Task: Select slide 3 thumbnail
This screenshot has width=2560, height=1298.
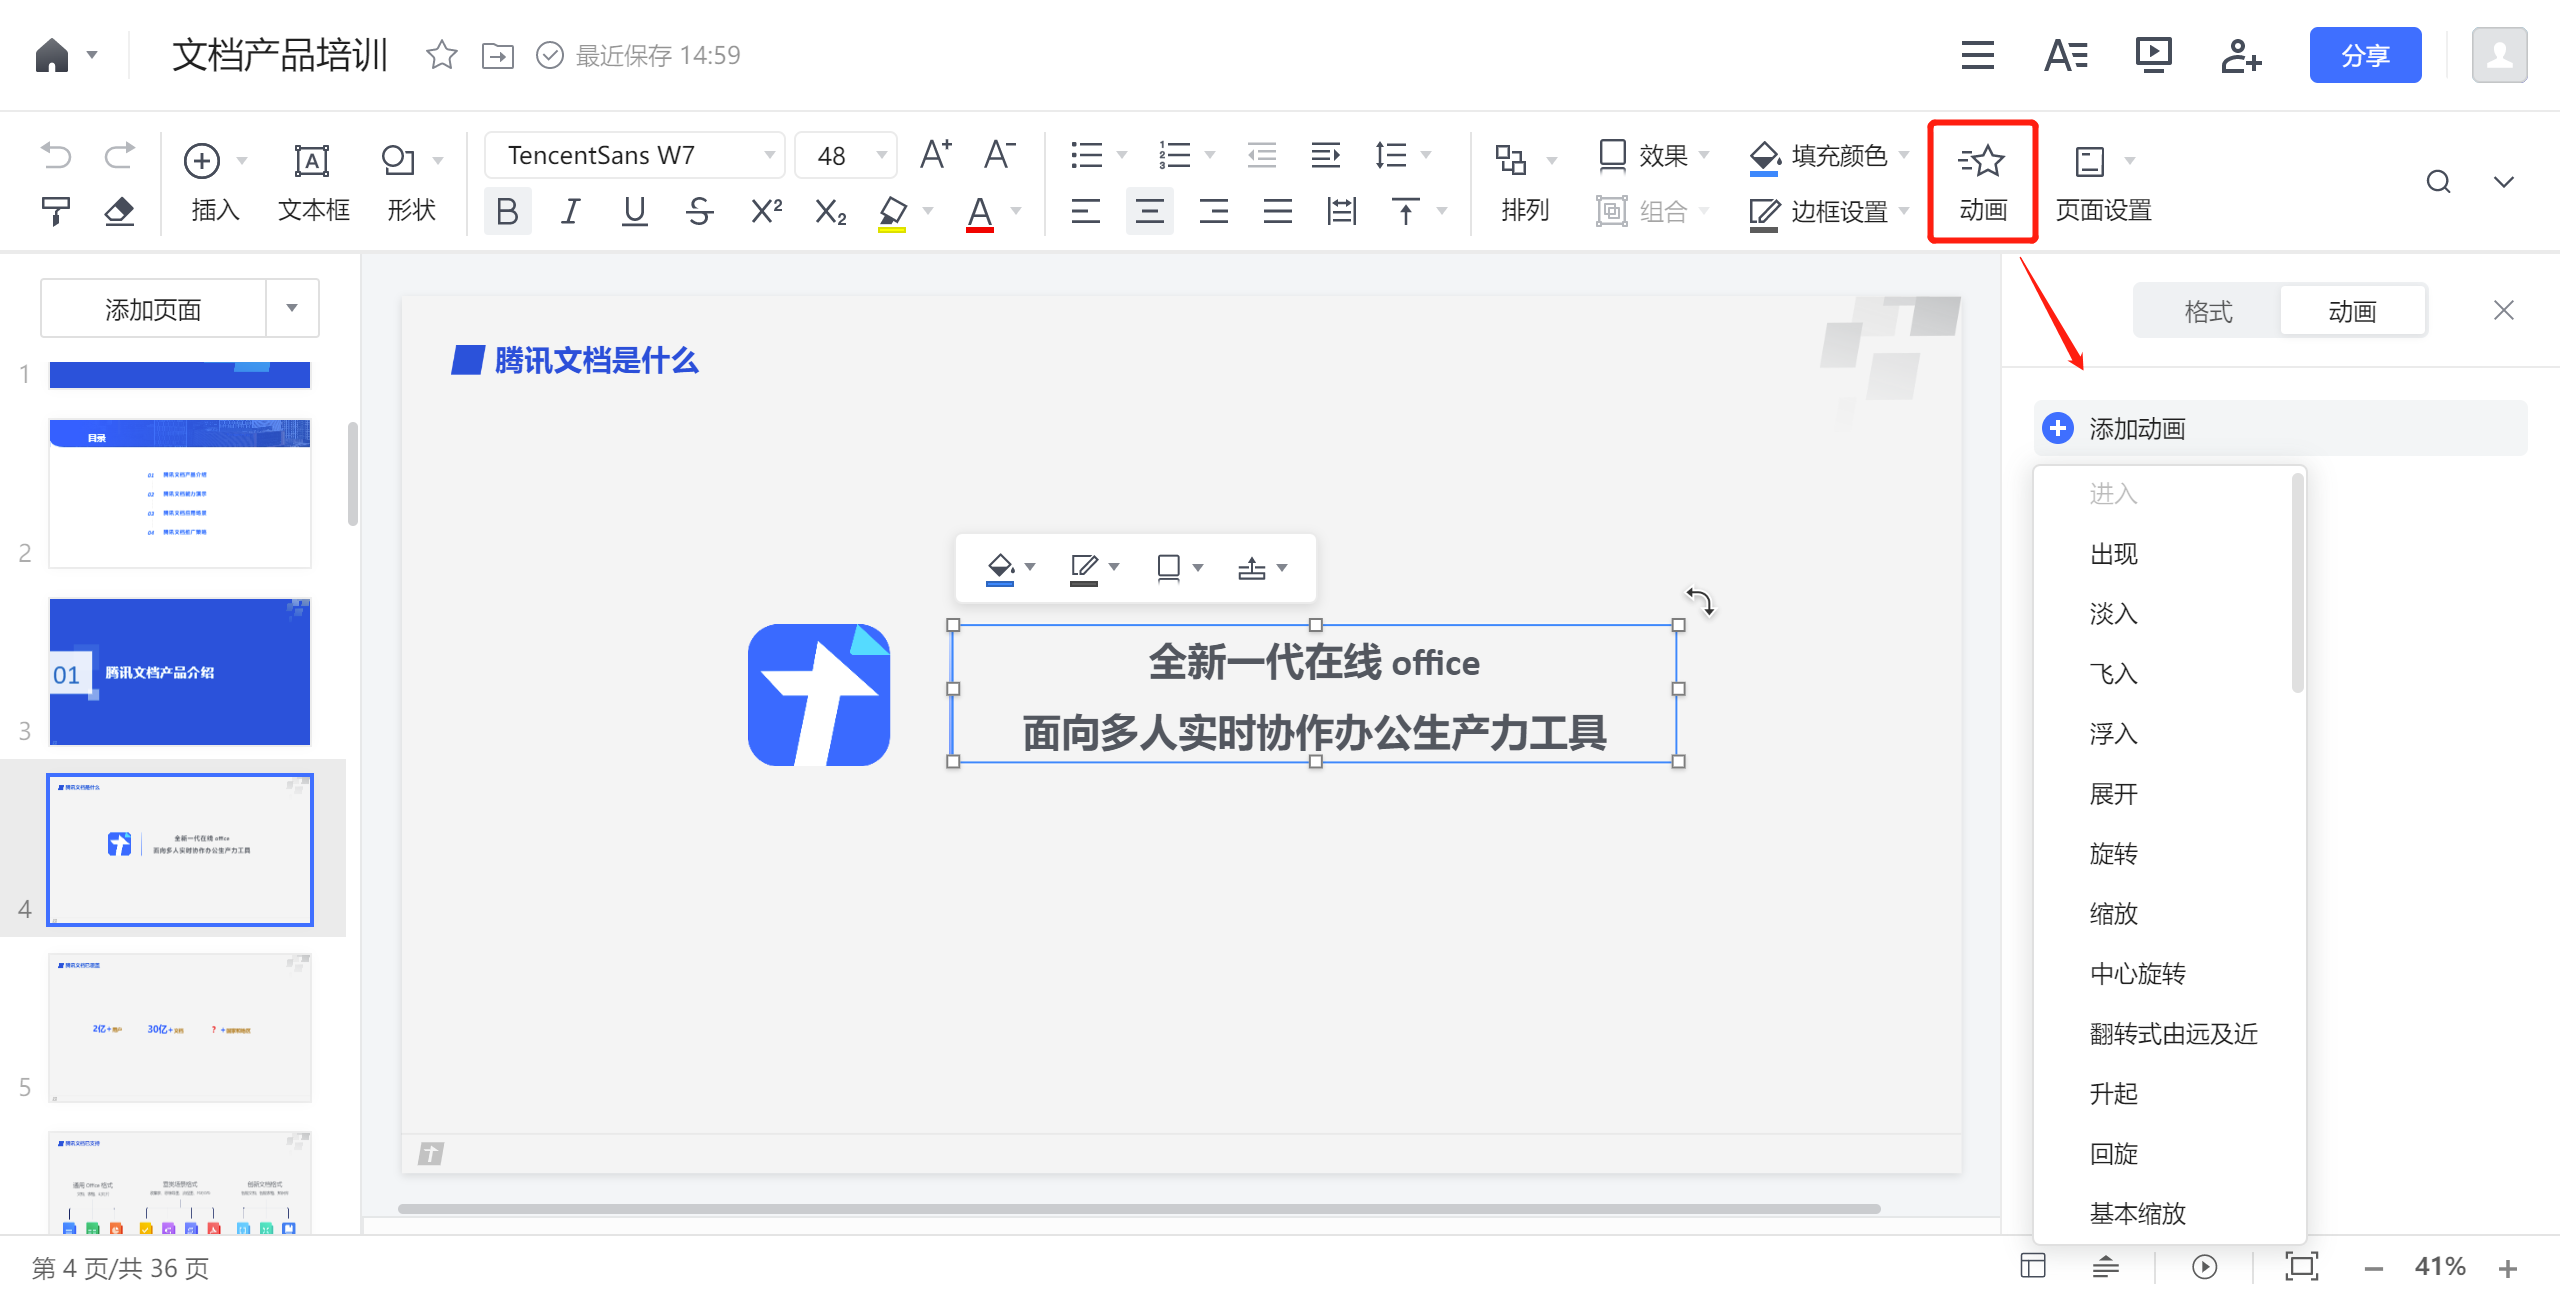Action: click(x=180, y=671)
